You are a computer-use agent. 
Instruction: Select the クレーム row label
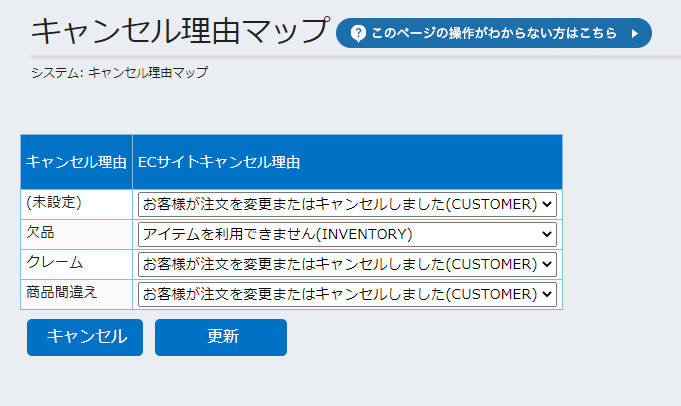coord(55,263)
